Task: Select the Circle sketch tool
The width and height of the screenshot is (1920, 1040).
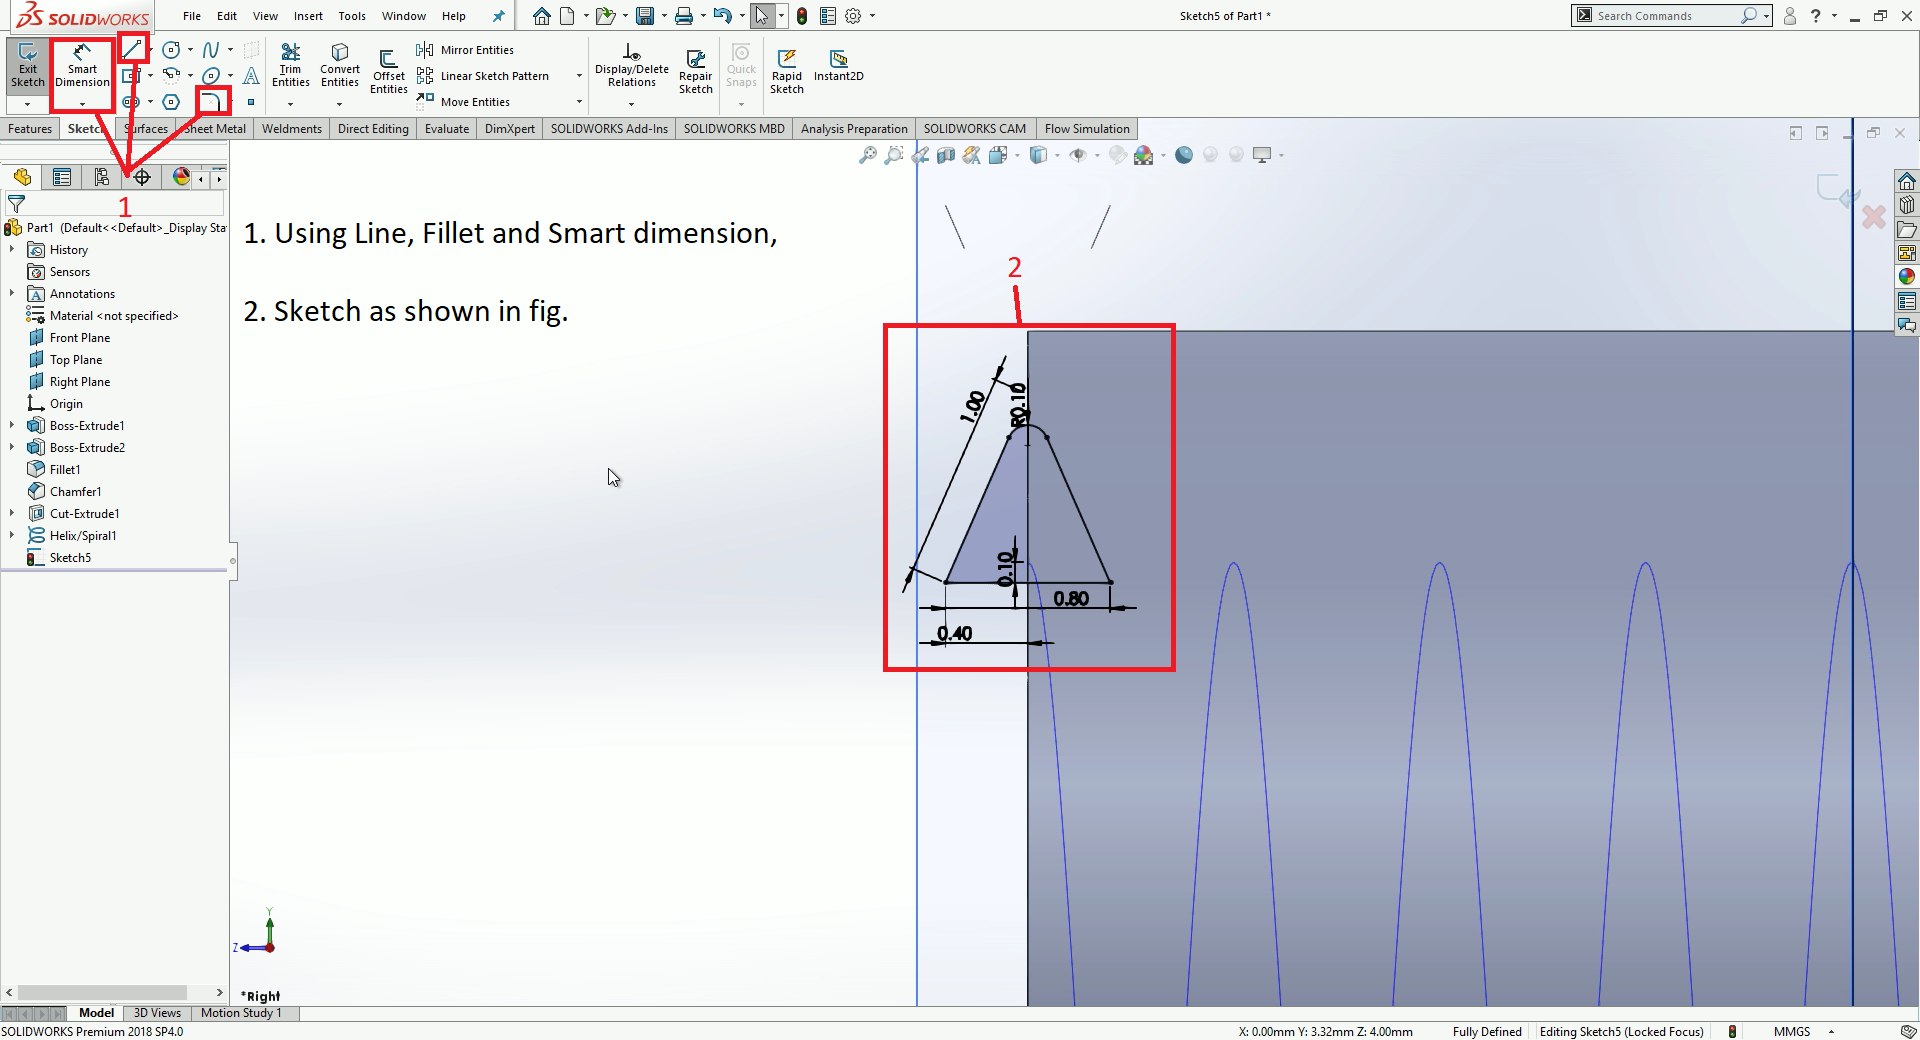Action: pos(171,49)
